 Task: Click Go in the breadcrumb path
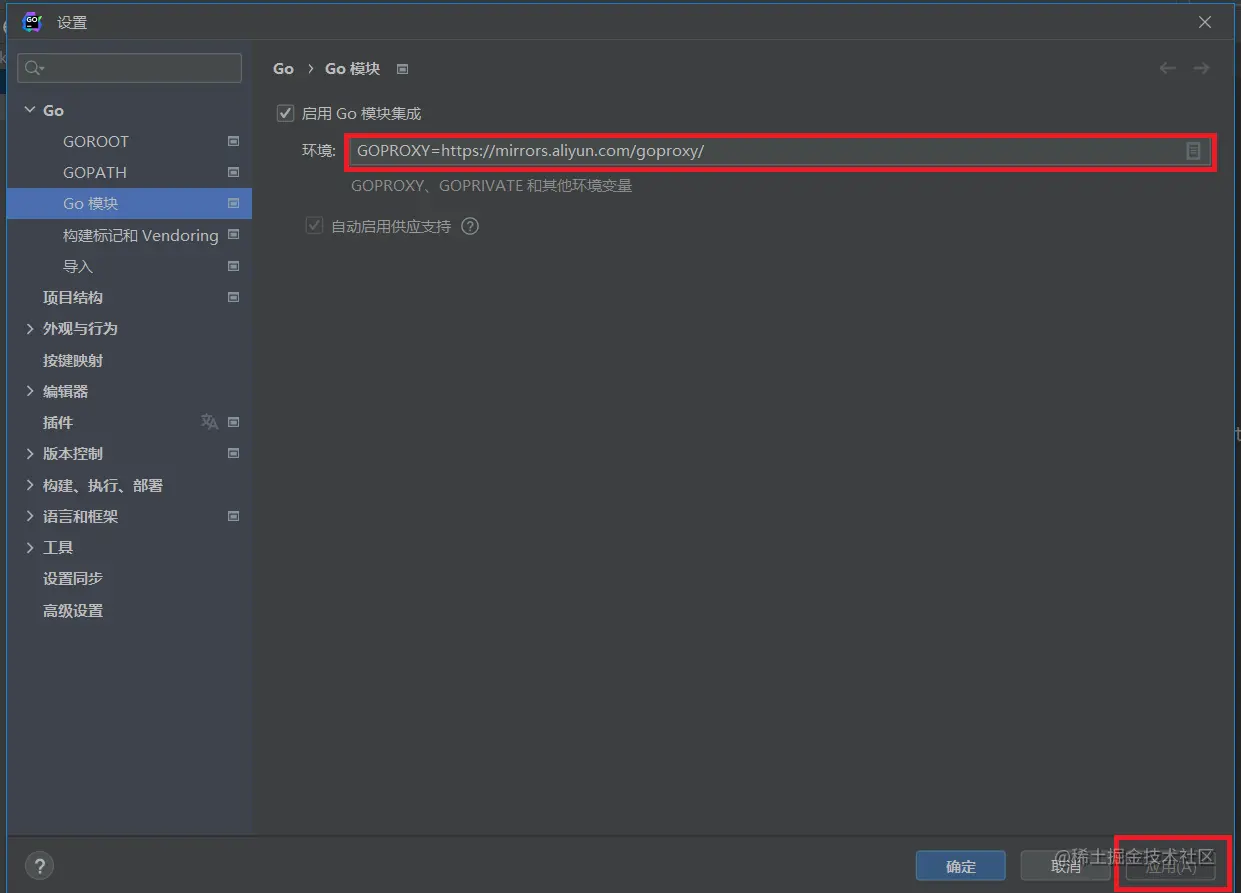click(x=284, y=69)
